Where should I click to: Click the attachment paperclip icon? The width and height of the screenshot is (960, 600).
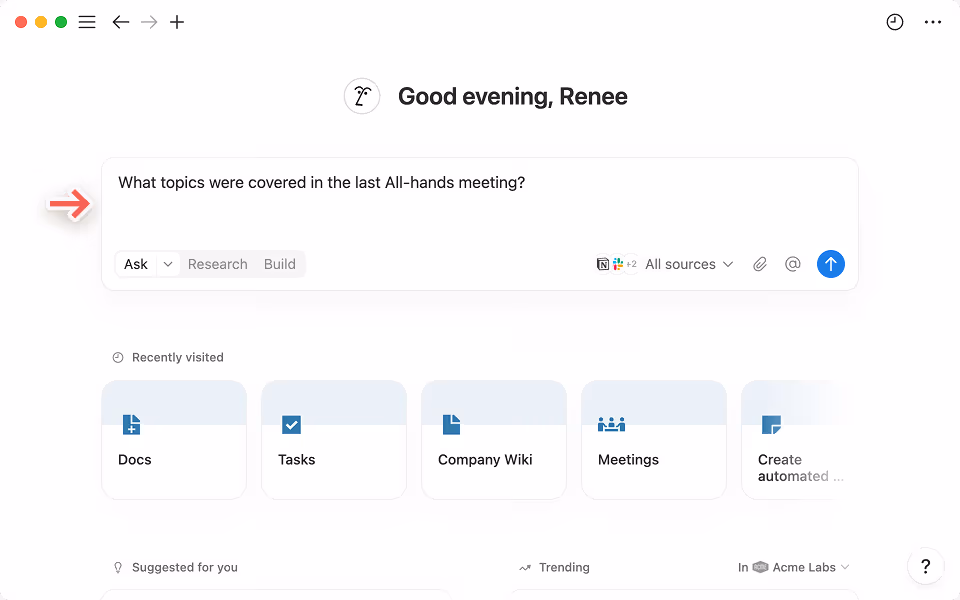click(x=759, y=264)
